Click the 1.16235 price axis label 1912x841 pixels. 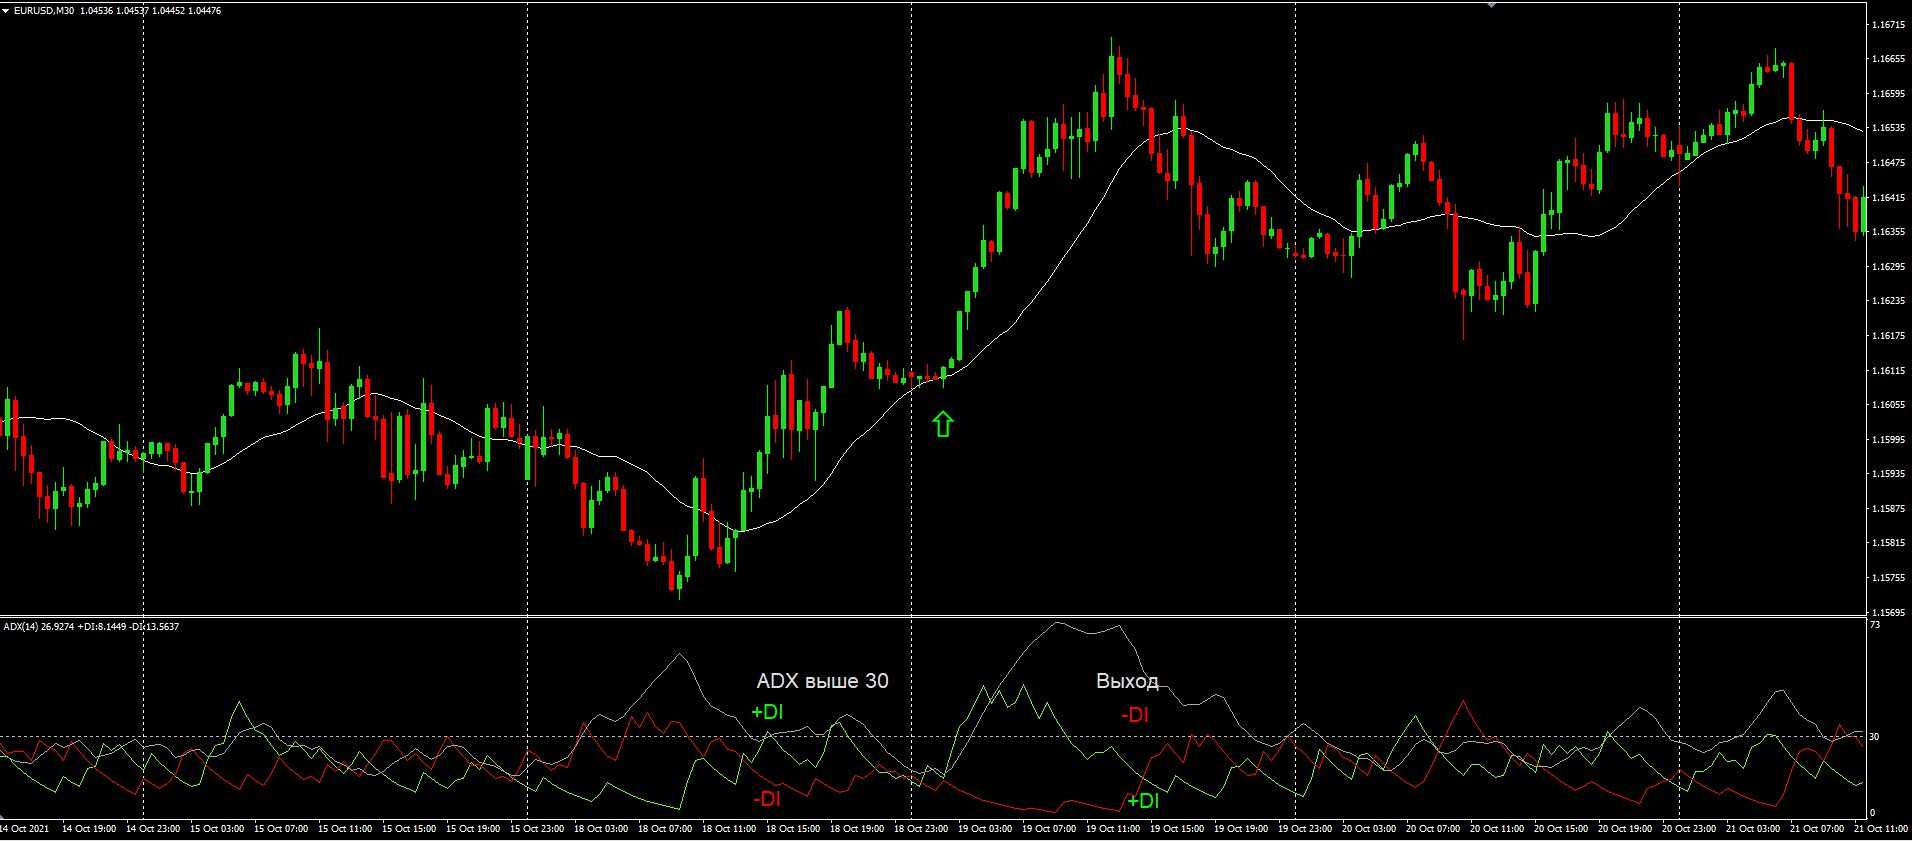(1887, 300)
